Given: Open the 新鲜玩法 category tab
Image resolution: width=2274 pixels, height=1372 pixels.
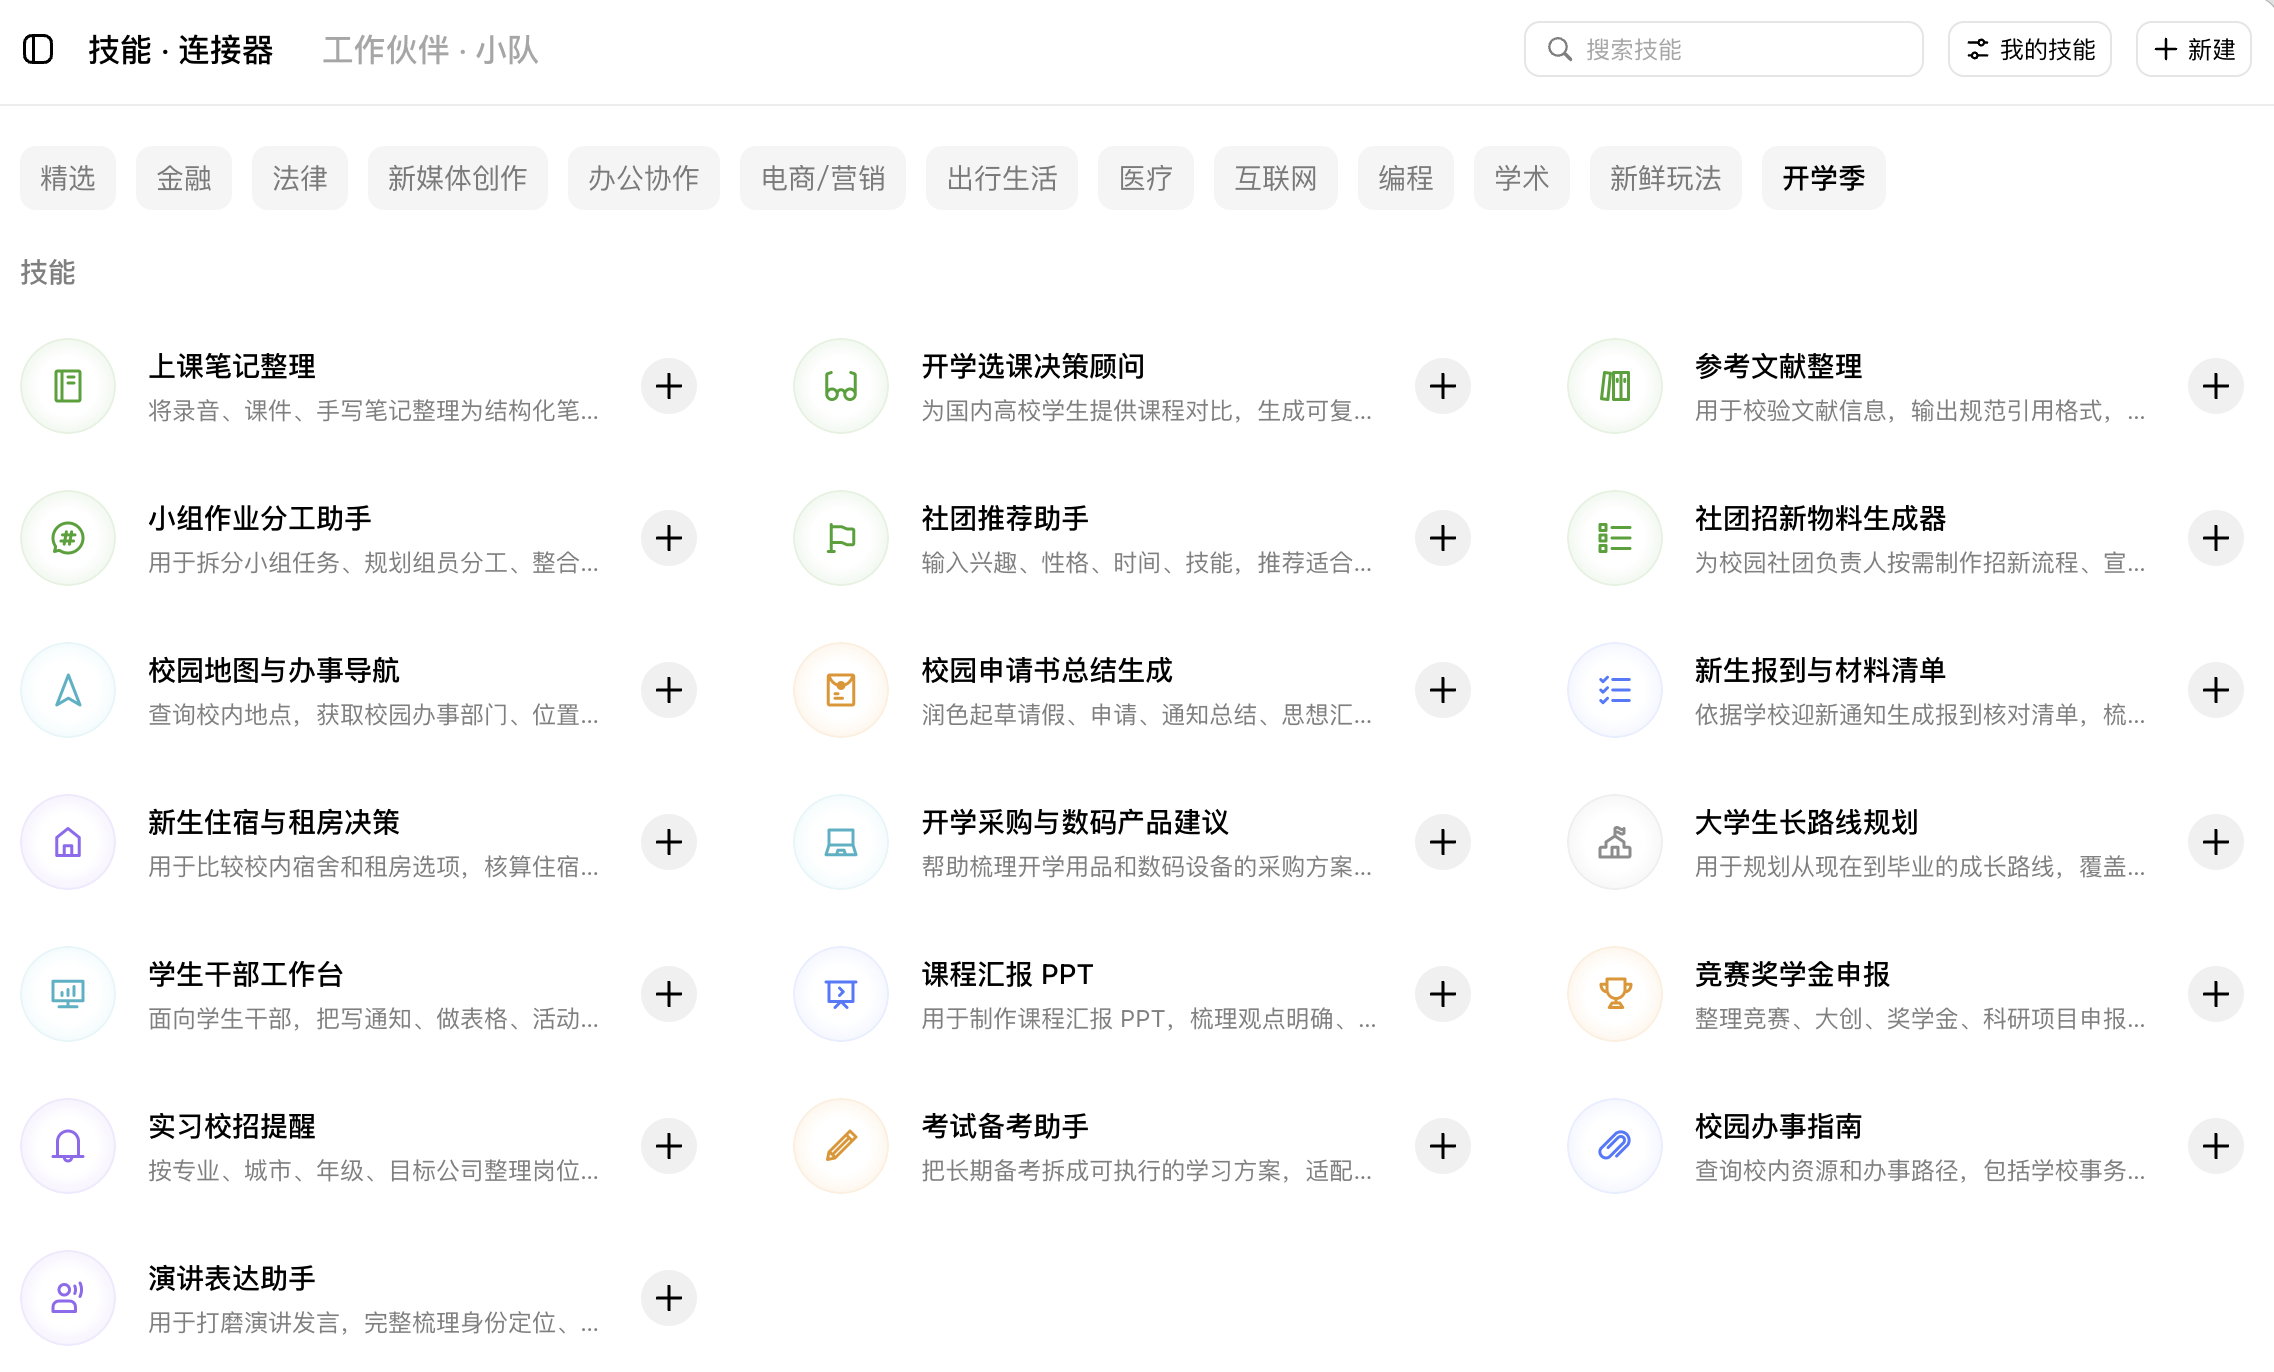Looking at the screenshot, I should point(1666,178).
